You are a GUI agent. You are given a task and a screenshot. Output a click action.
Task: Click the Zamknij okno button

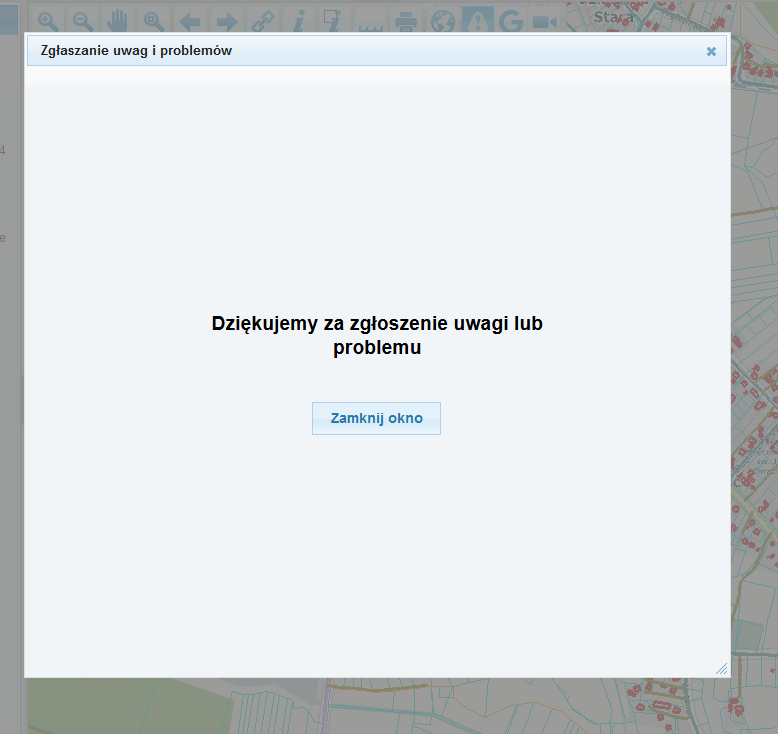click(376, 418)
